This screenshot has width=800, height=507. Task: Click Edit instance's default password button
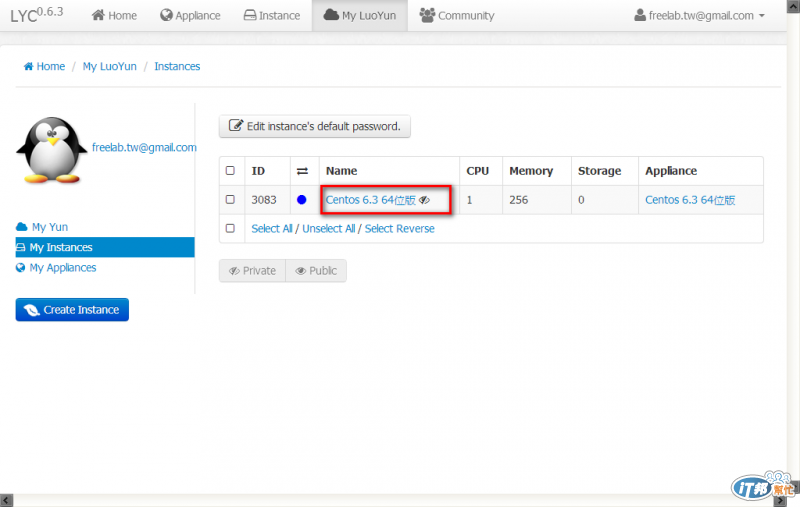(315, 126)
